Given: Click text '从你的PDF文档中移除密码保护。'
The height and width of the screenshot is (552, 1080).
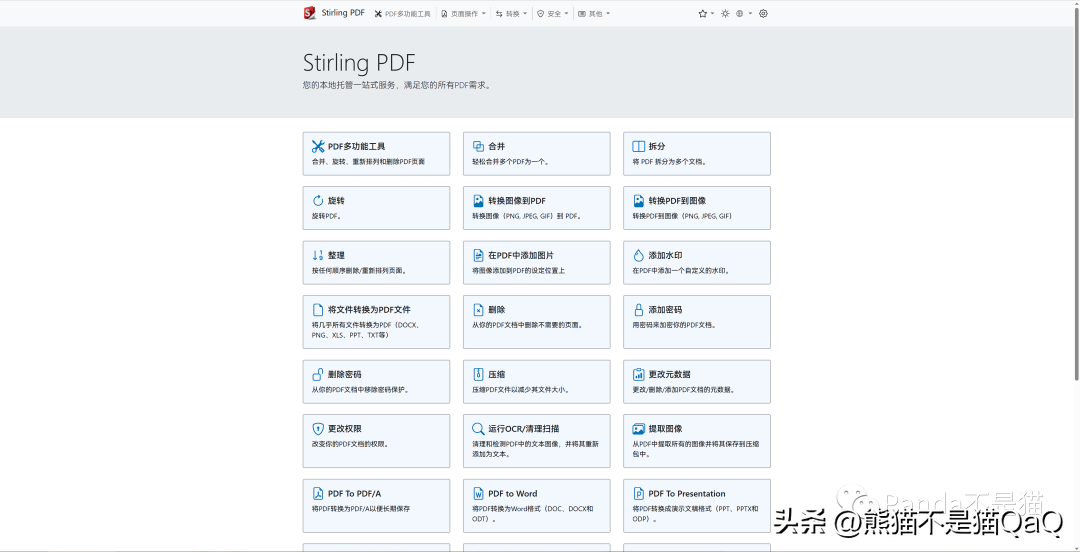Looking at the screenshot, I should tap(360, 390).
